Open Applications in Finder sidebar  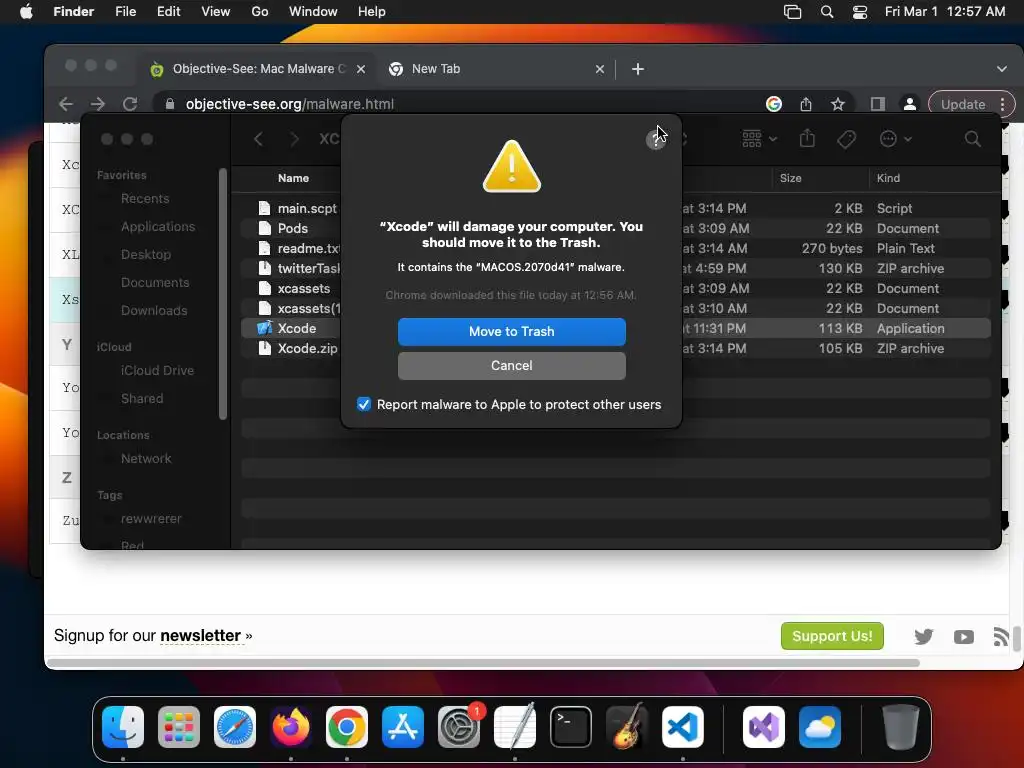(158, 227)
